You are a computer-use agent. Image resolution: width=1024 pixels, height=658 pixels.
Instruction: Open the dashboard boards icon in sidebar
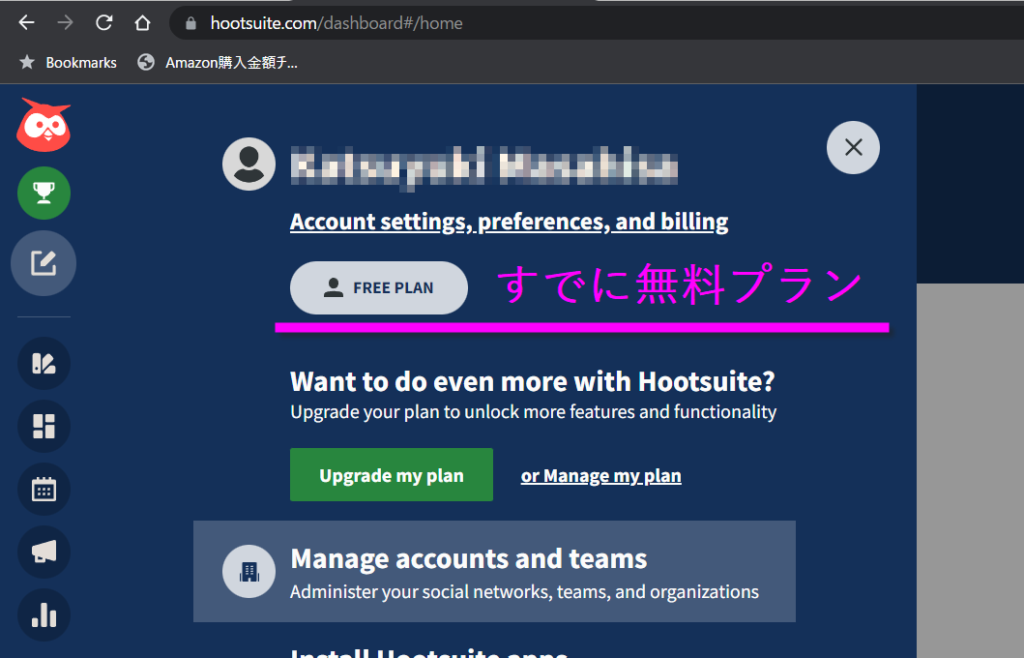point(44,426)
